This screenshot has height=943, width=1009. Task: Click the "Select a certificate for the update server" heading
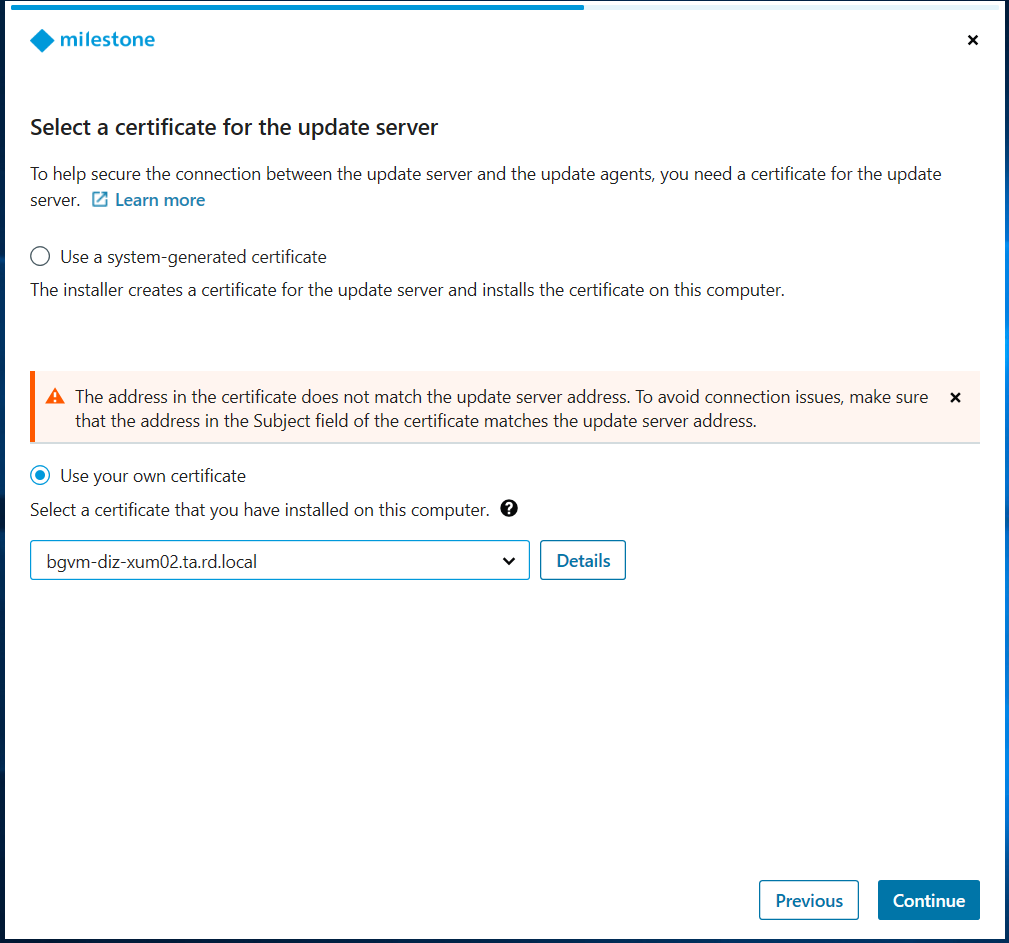coord(234,128)
